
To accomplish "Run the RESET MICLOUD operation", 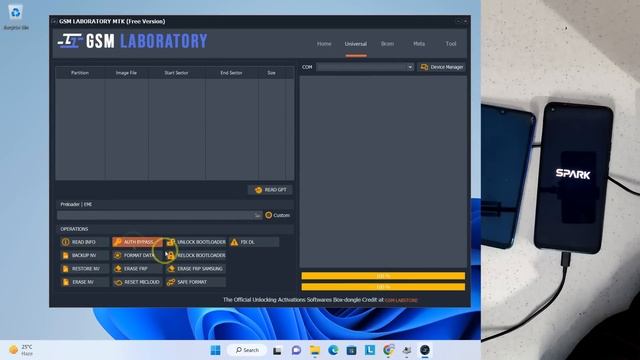I will pyautogui.click(x=137, y=282).
